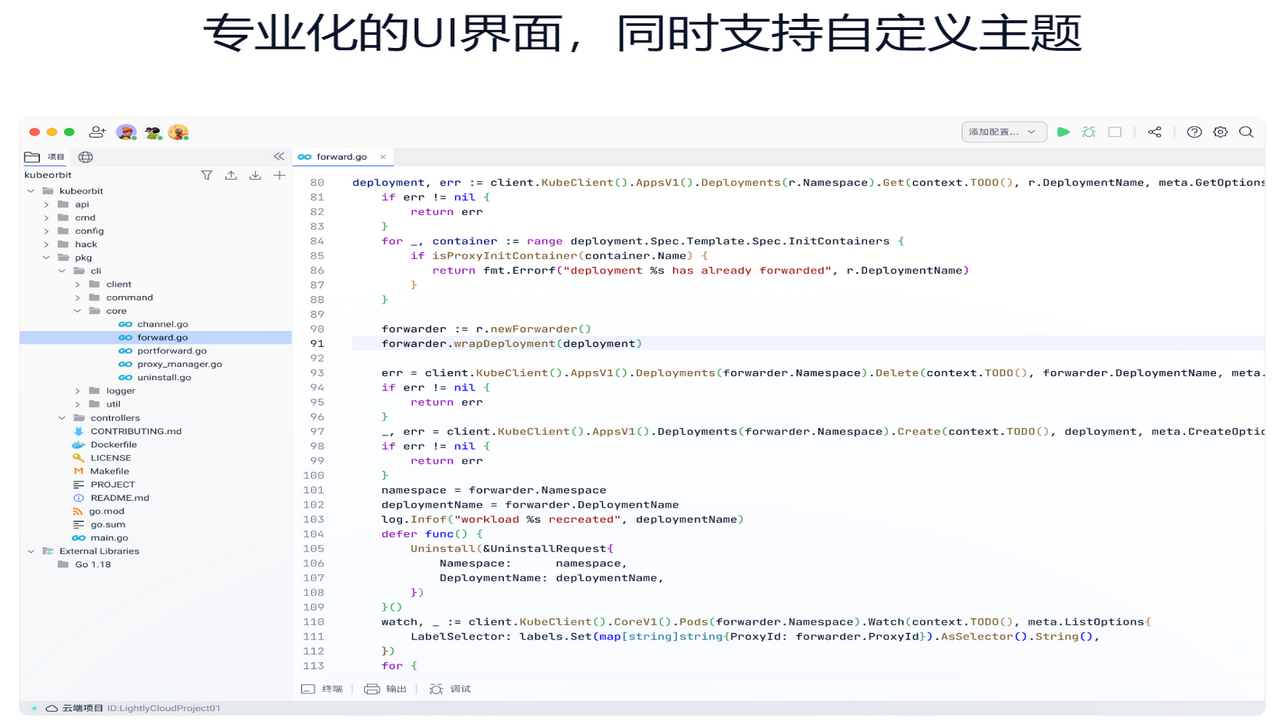Collapse the core folder
Viewport: 1280px width, 720px height.
click(x=77, y=310)
